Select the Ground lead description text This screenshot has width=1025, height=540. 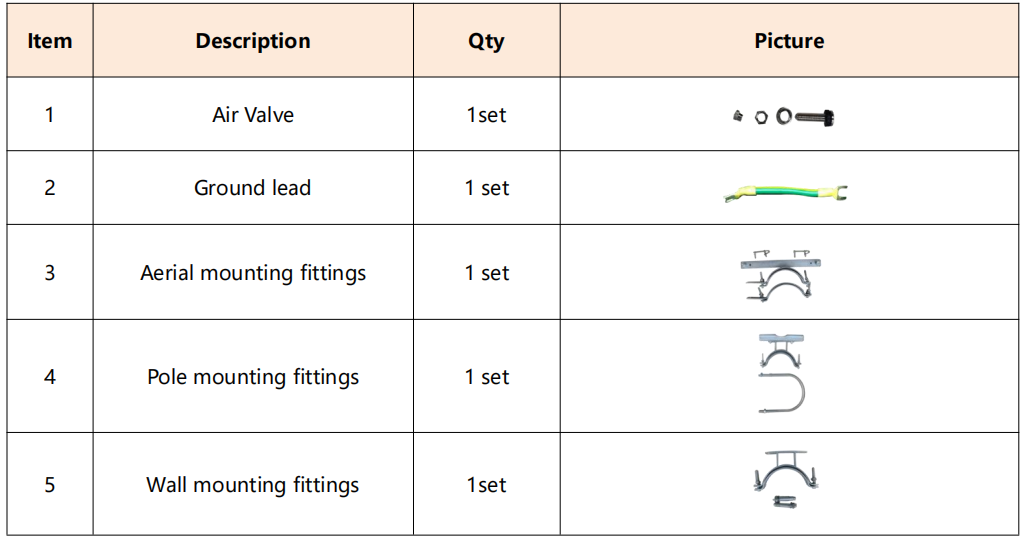click(x=253, y=188)
